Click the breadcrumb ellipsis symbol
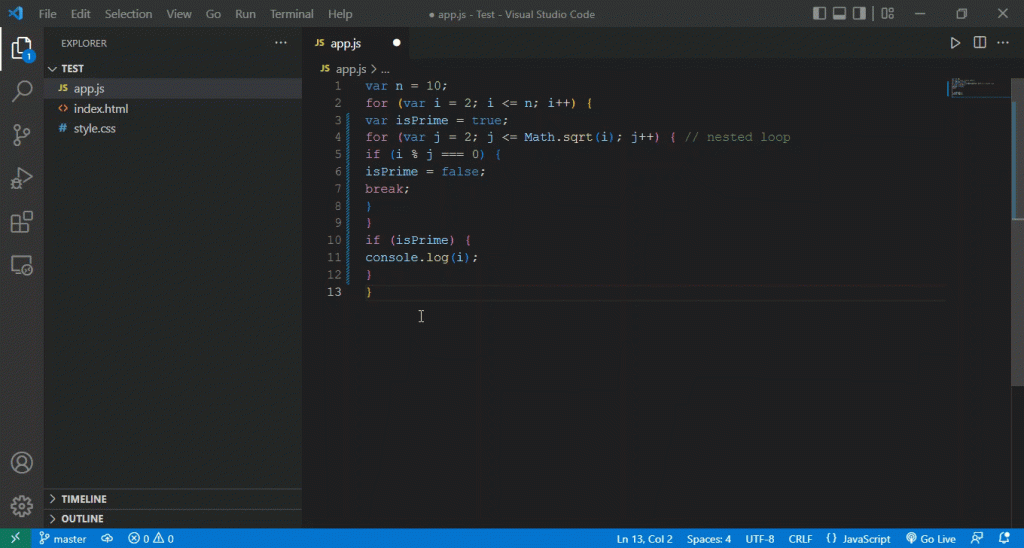Viewport: 1024px width, 548px height. click(x=385, y=69)
